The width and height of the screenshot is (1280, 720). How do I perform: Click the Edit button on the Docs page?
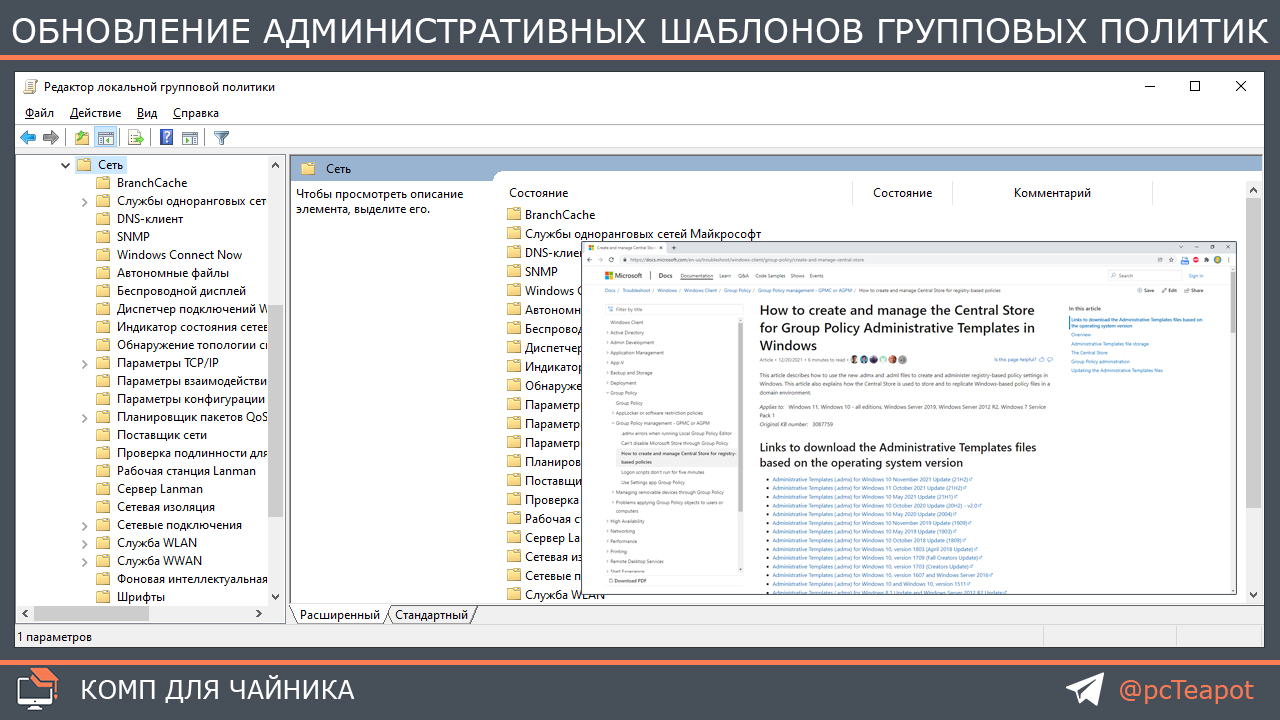point(1168,290)
